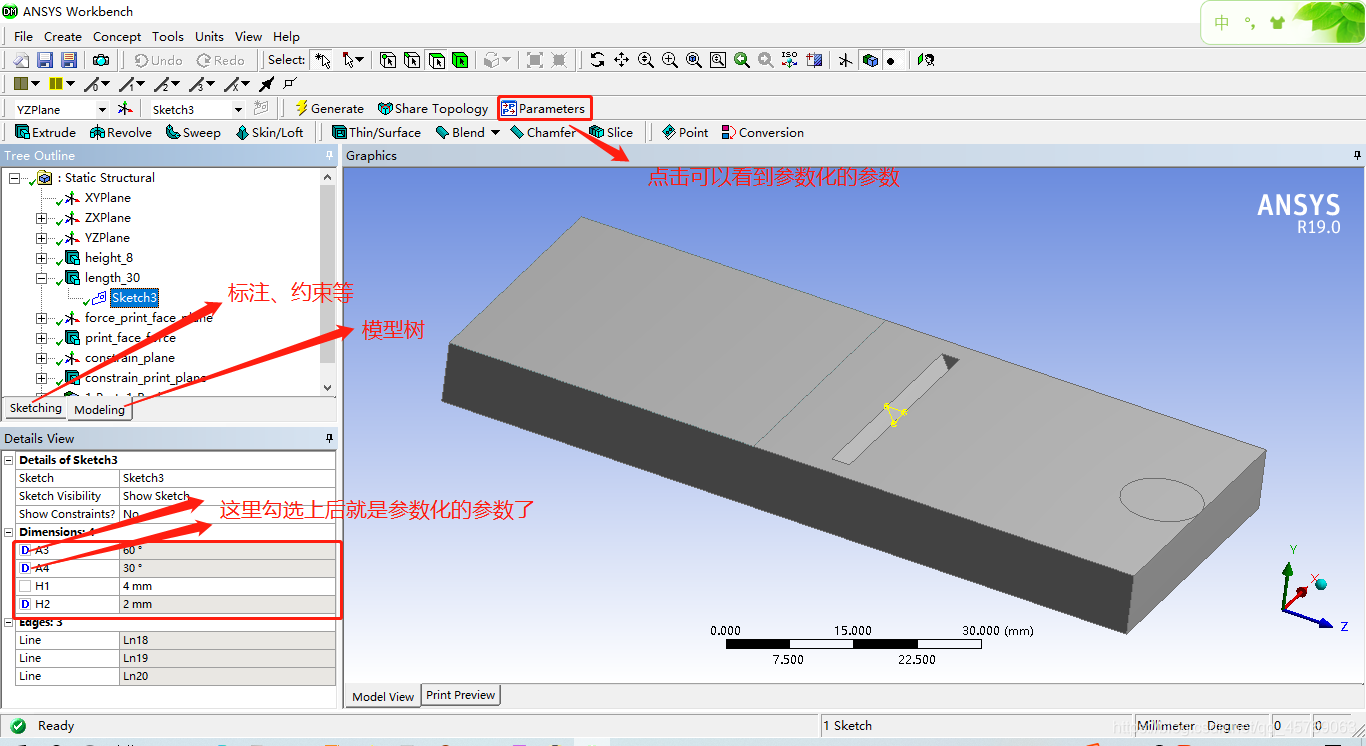
Task: Click the camera image capture icon
Action: (x=101, y=60)
